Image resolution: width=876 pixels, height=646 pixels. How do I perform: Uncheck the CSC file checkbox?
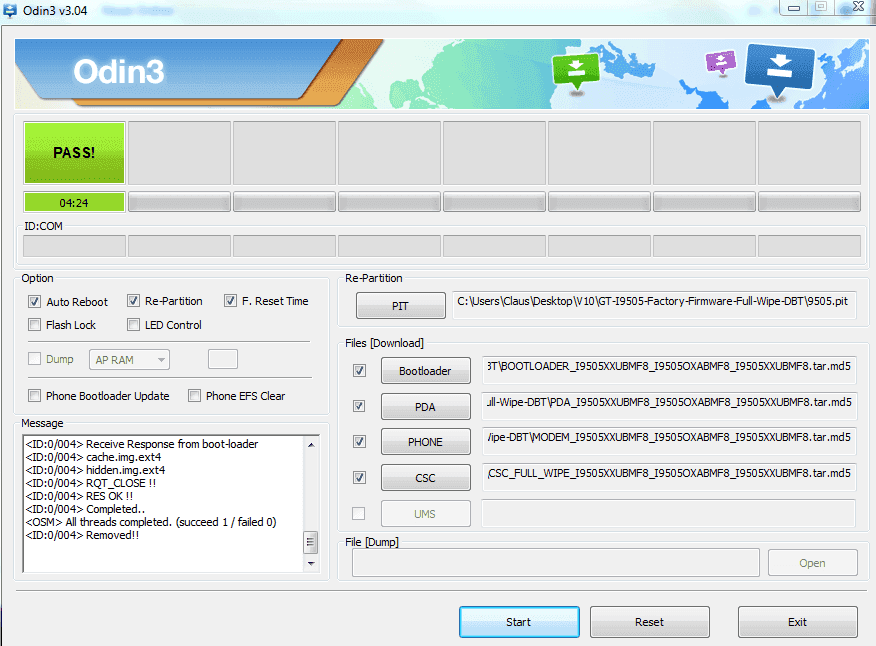click(x=359, y=478)
